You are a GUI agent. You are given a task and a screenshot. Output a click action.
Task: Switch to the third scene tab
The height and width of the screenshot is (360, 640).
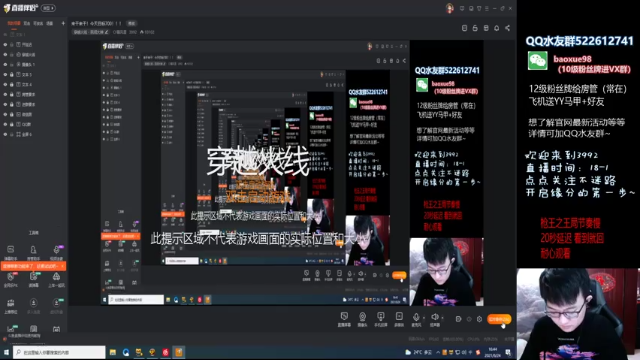click(38, 23)
